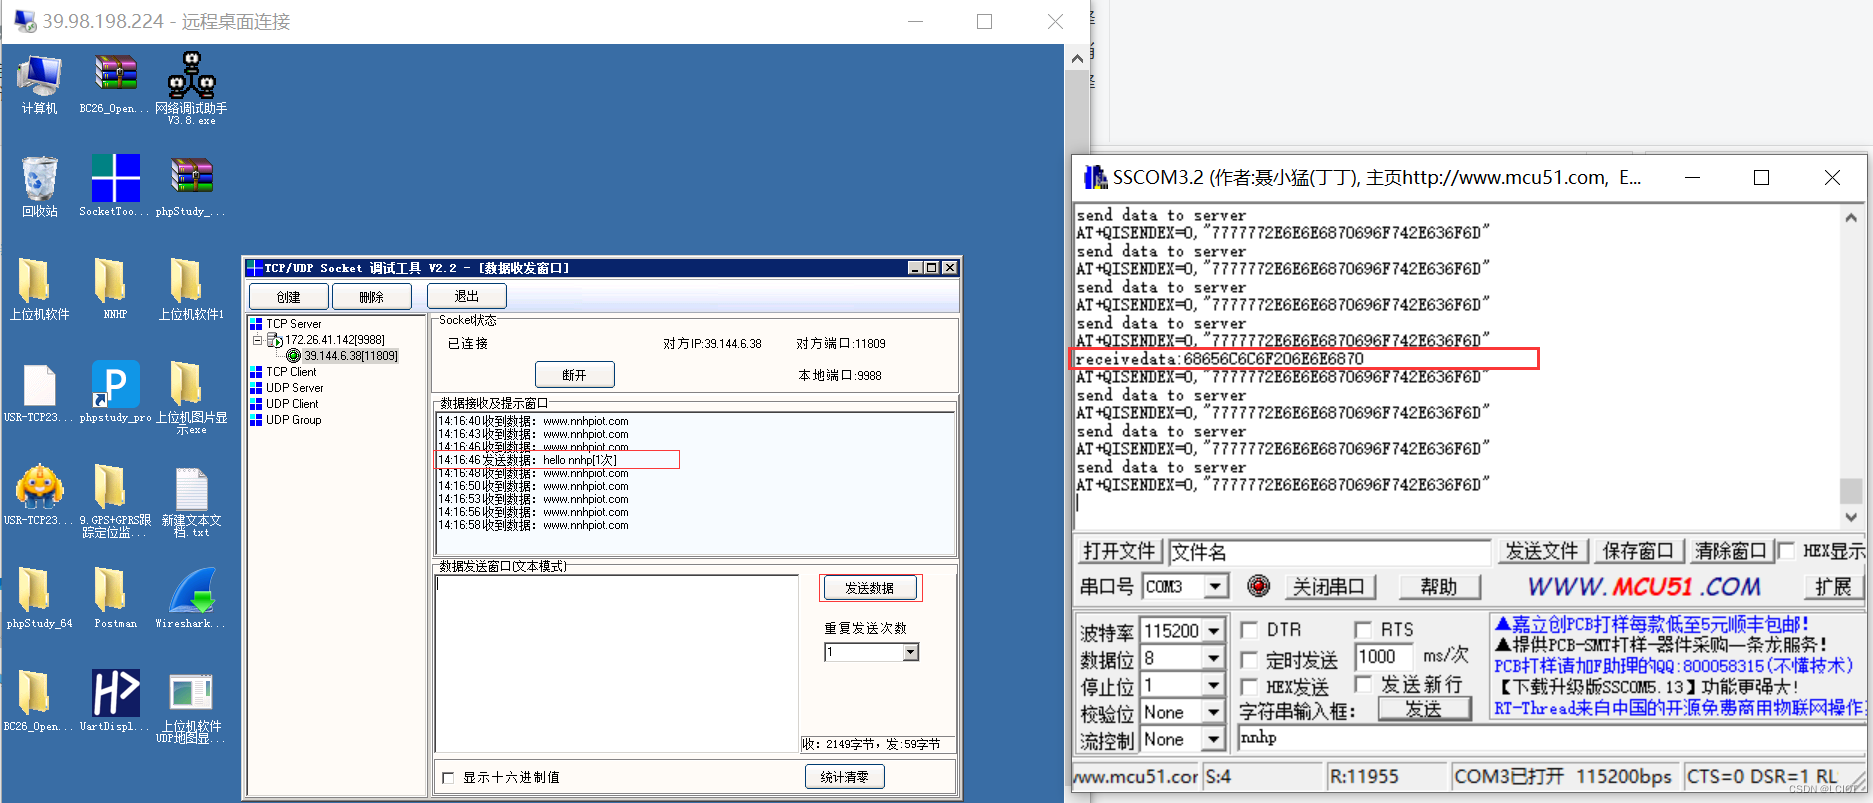Screen dimensions: 1873x803
Task: Open the 计算机 desktop icon
Action: (x=39, y=76)
